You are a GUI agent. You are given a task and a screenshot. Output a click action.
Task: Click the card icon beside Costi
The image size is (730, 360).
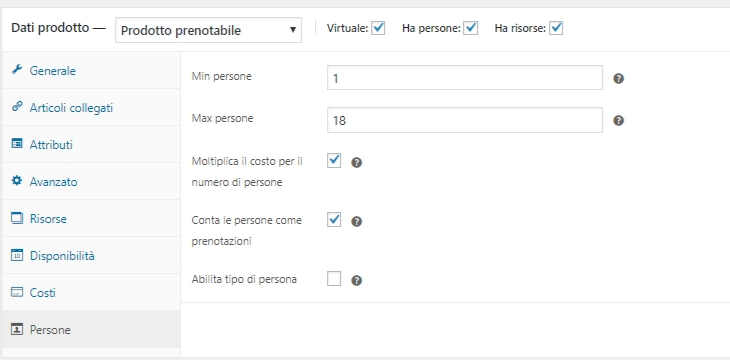pyautogui.click(x=17, y=292)
